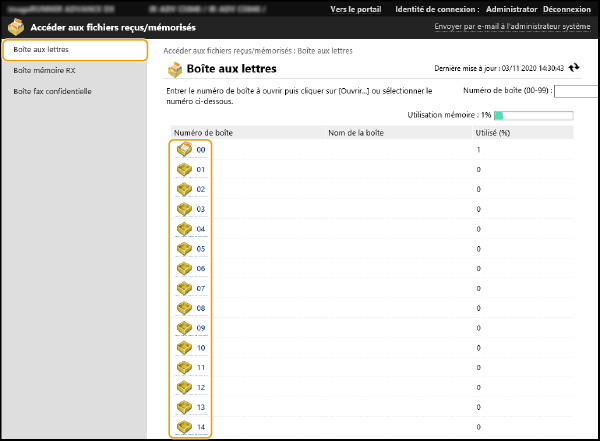Click the Vers le portail link
This screenshot has height=441, width=600.
pos(355,9)
